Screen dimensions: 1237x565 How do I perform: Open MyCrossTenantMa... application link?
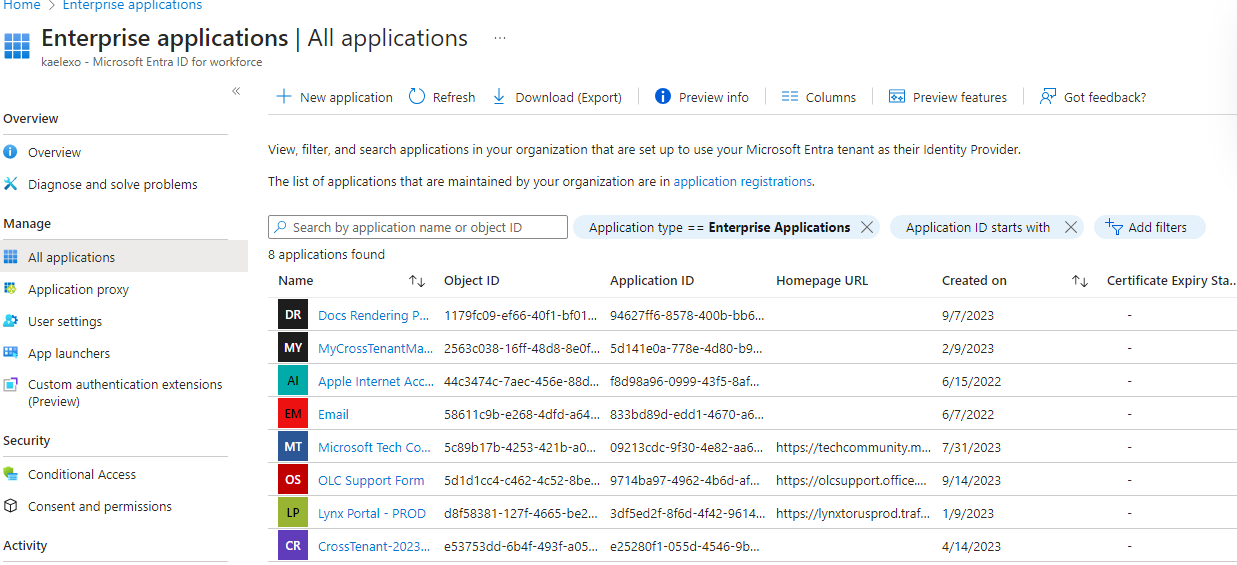[376, 348]
